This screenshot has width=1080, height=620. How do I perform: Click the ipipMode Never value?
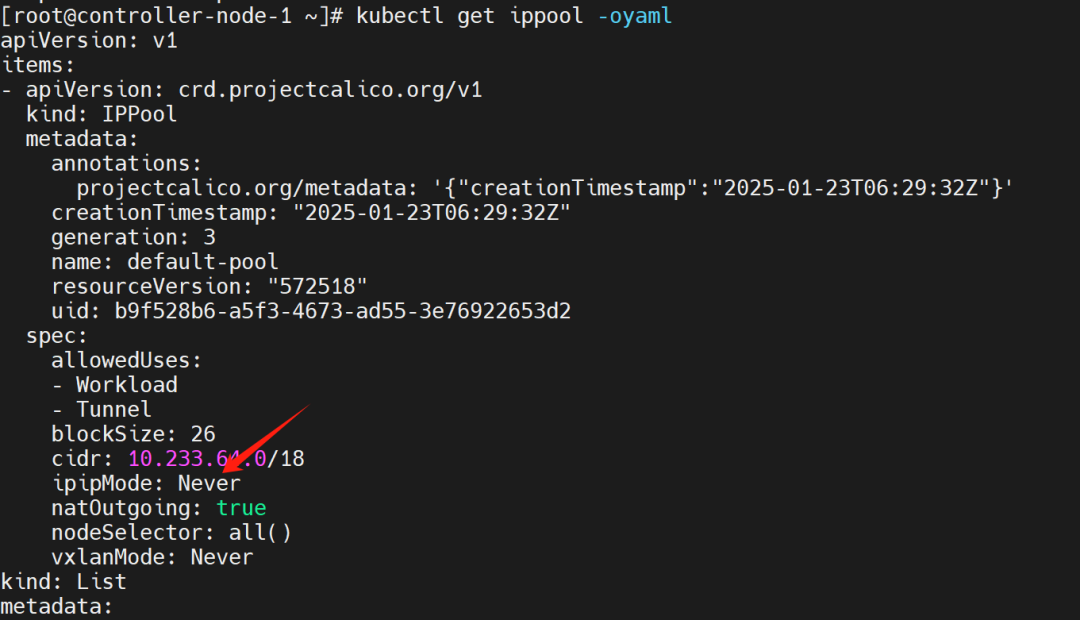(209, 484)
